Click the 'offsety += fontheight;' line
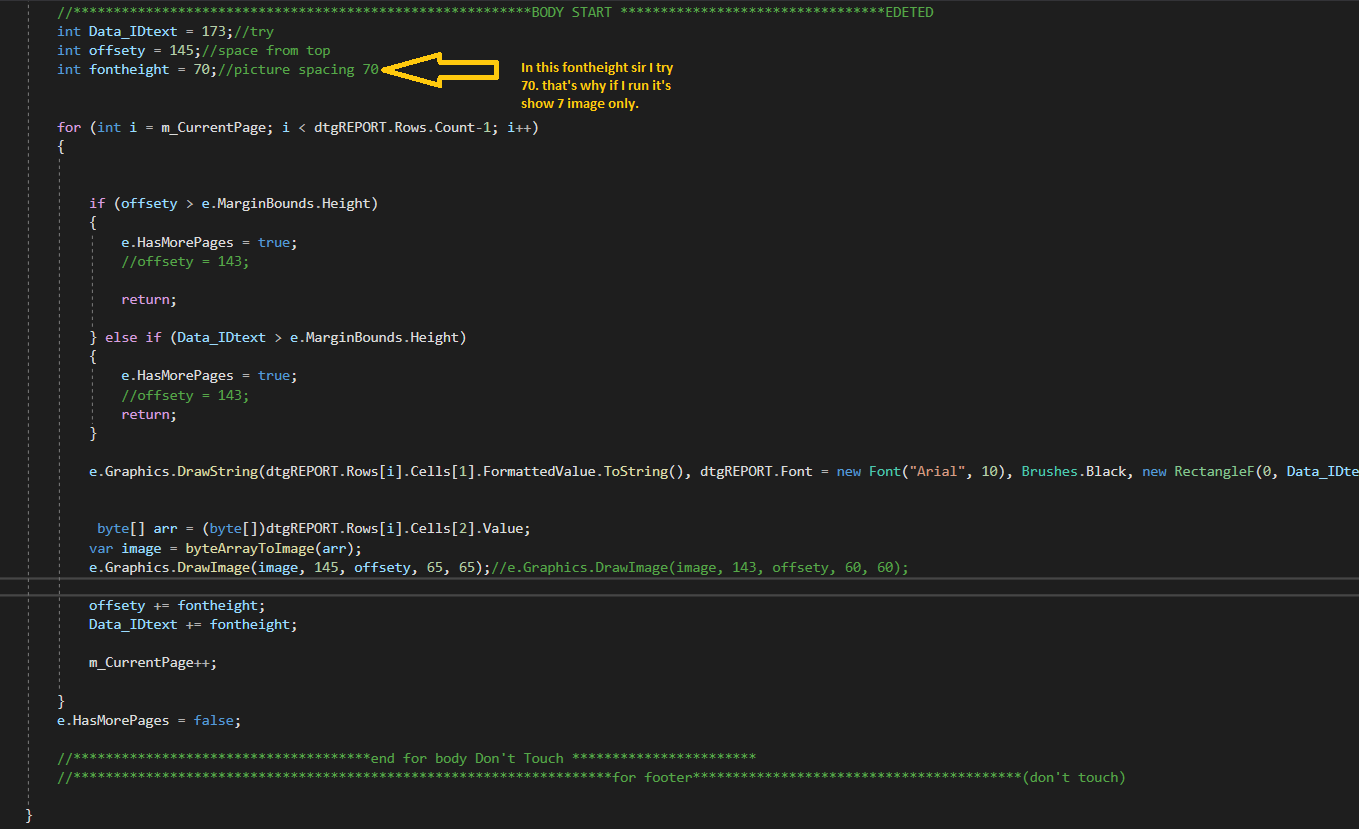Screen dimensions: 1359x829 pyautogui.click(x=177, y=605)
